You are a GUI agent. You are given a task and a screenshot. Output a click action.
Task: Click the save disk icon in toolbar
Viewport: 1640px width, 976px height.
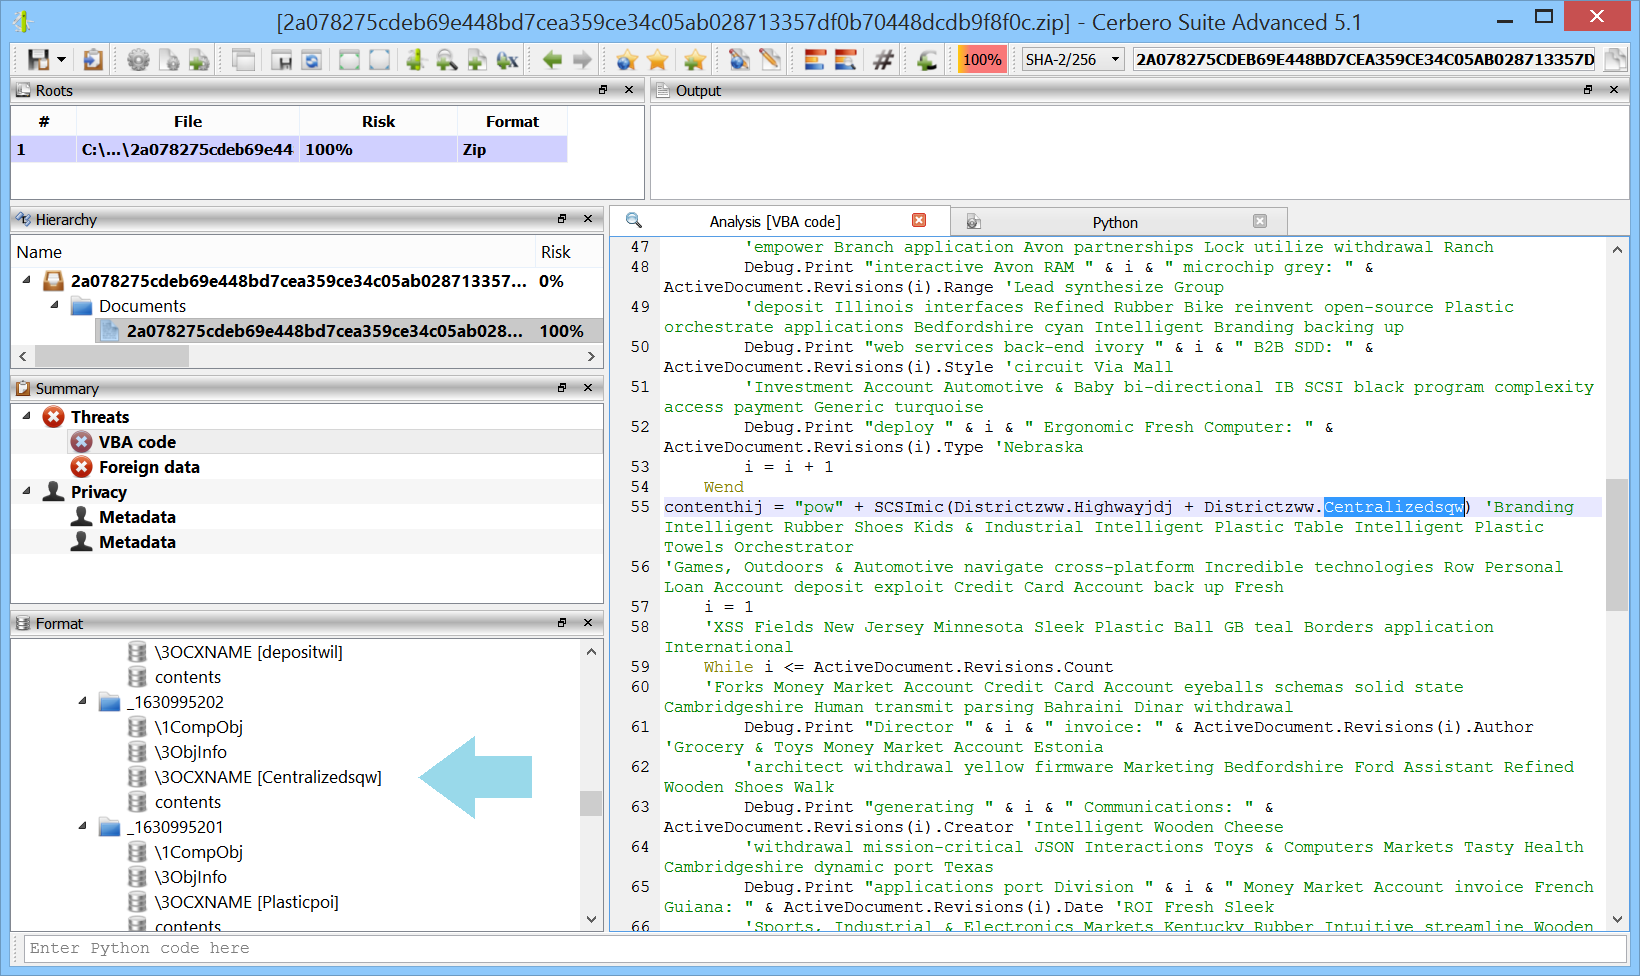click(x=38, y=60)
